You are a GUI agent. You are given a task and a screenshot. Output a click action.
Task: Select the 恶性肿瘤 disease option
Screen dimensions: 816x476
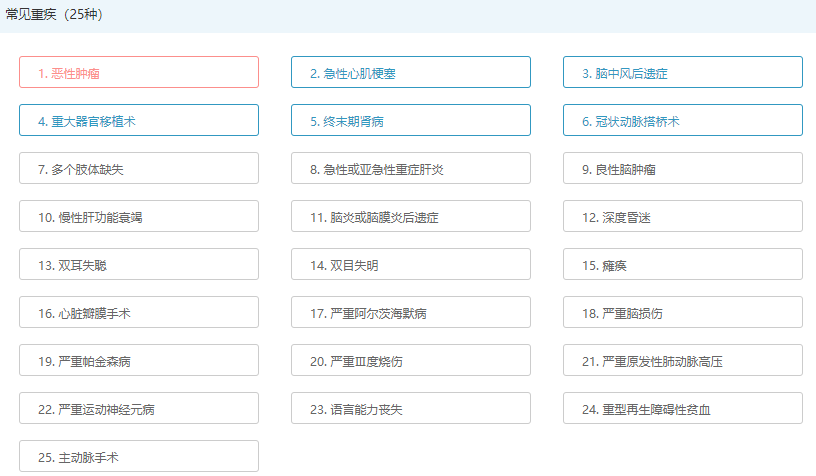click(138, 73)
